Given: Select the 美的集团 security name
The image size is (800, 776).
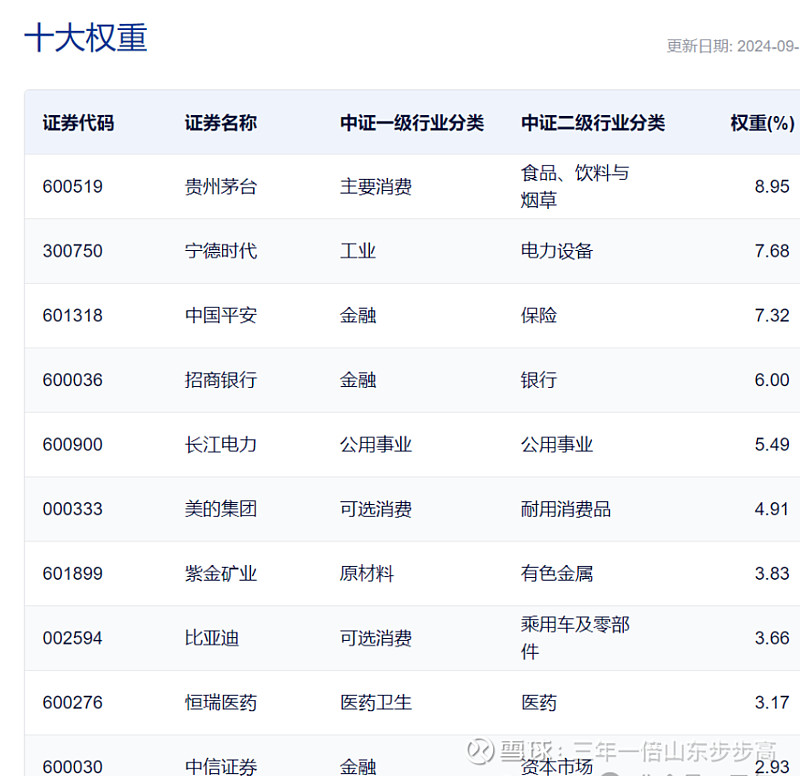Looking at the screenshot, I should [220, 509].
